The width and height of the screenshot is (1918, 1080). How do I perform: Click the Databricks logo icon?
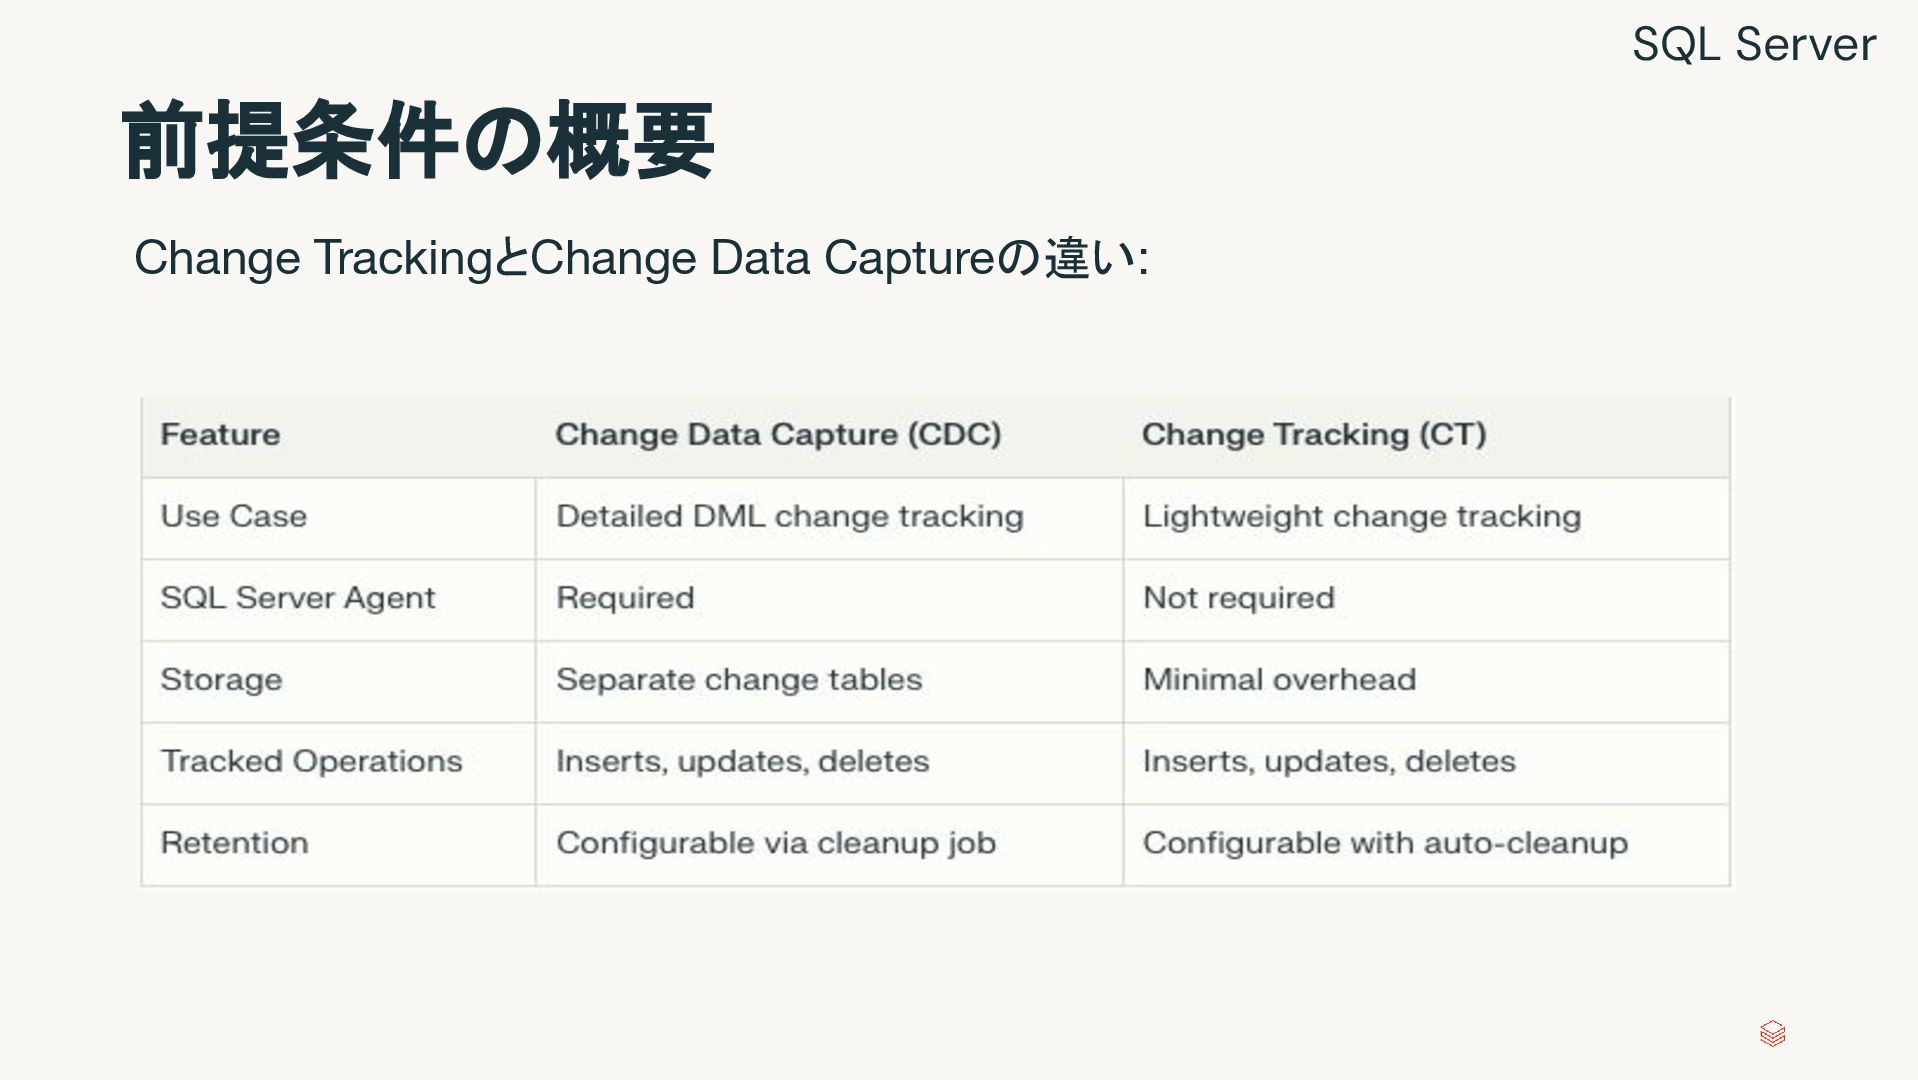[x=1772, y=1033]
